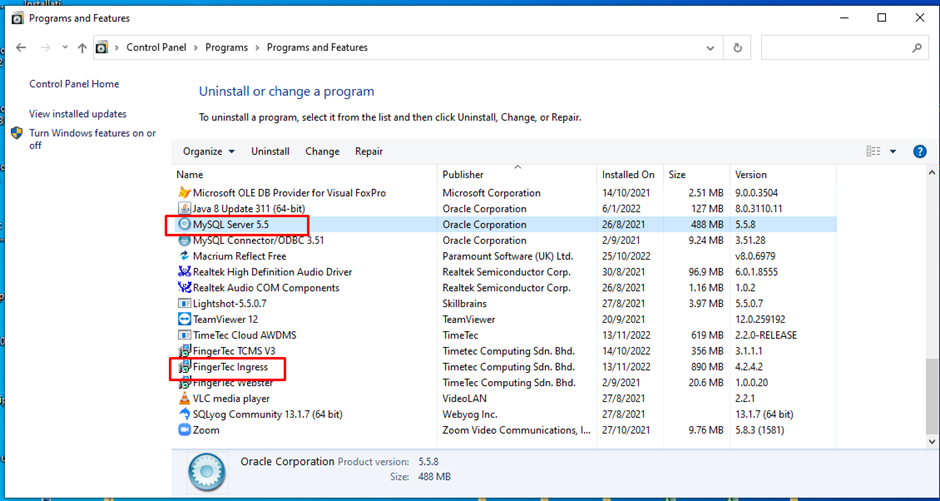Open the Help question mark icon
This screenshot has width=940, height=501.
pyautogui.click(x=920, y=152)
